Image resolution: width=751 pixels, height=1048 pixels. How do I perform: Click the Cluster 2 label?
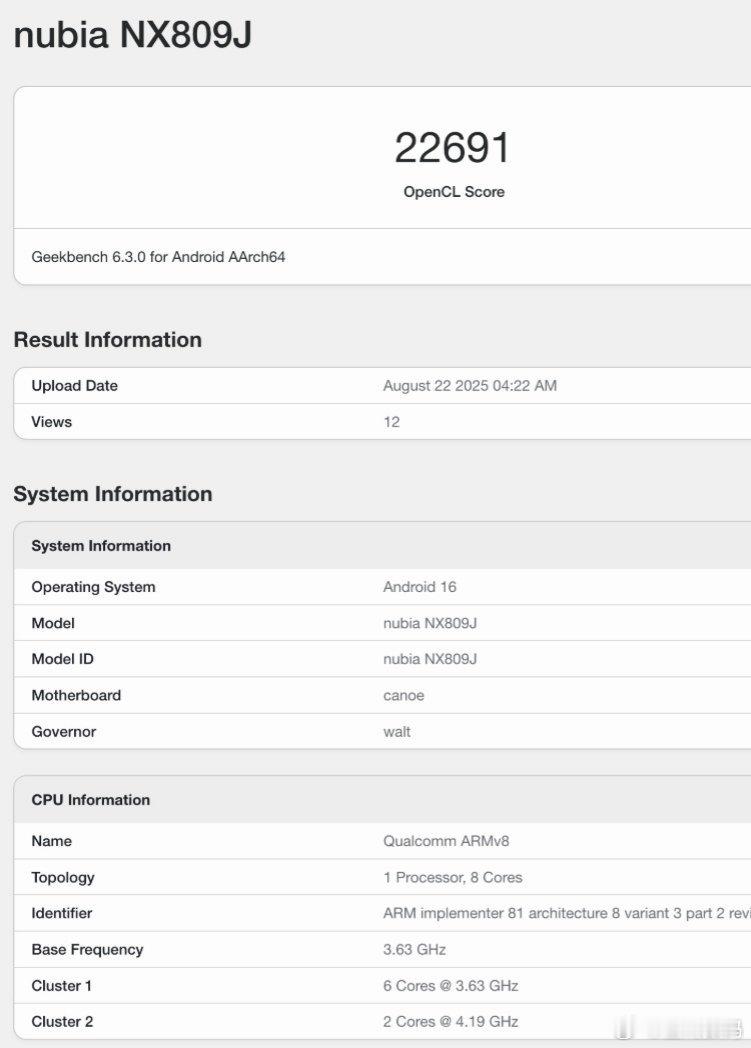(62, 1022)
